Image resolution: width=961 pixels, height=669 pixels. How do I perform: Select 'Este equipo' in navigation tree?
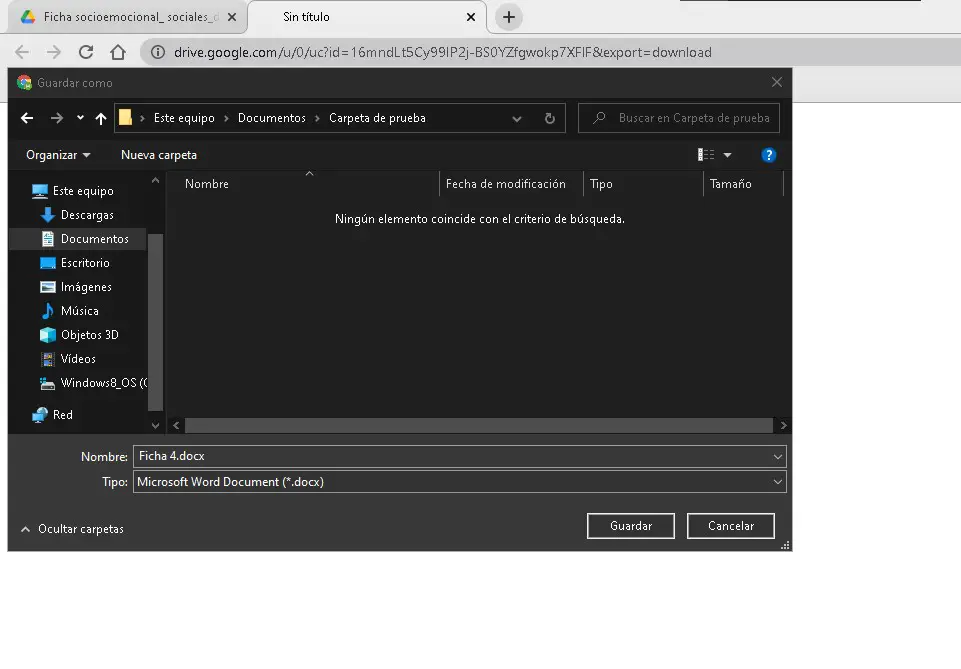click(x=73, y=191)
